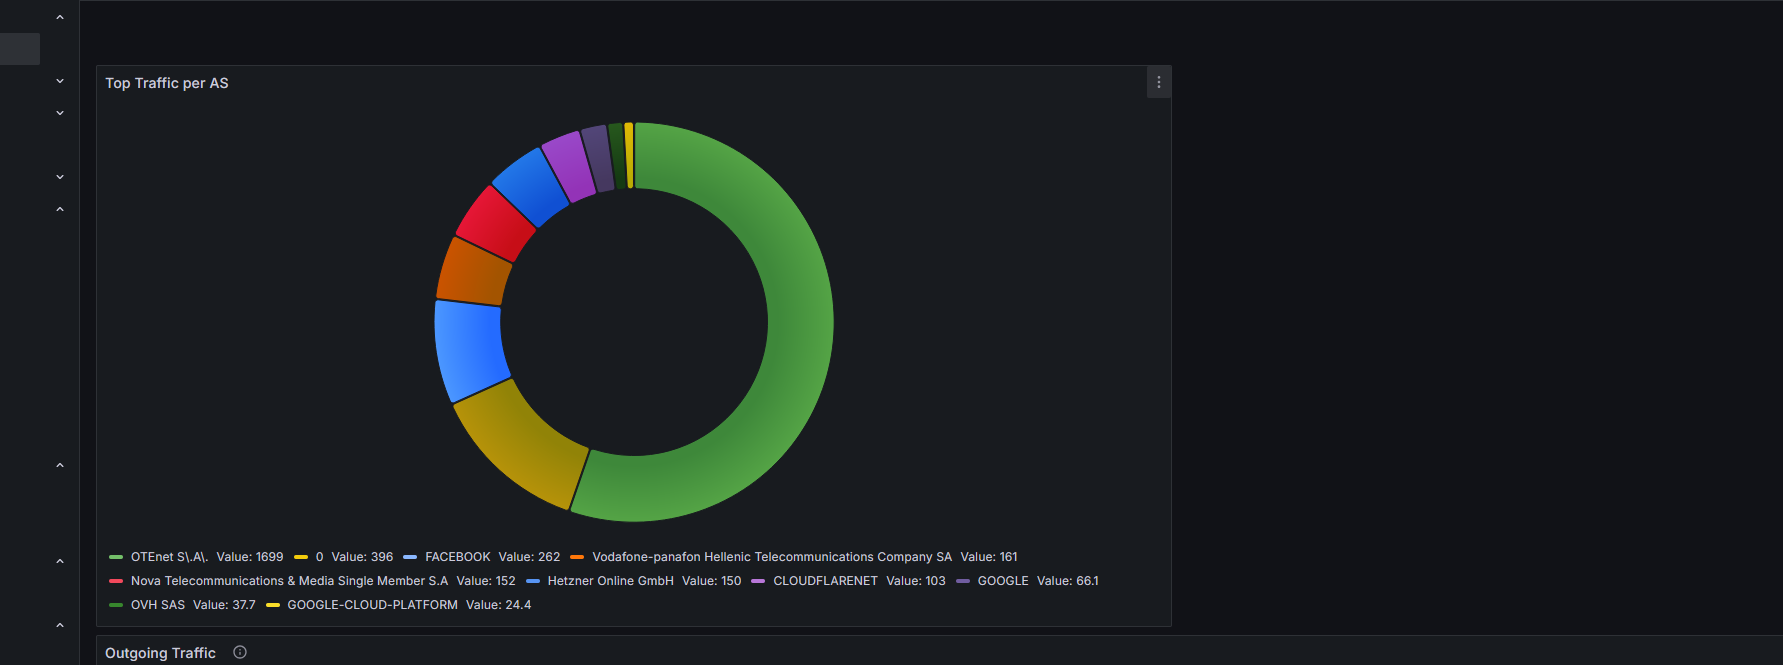1783x665 pixels.
Task: Collapse the topmost sidebar section chevron
Action: pos(60,17)
